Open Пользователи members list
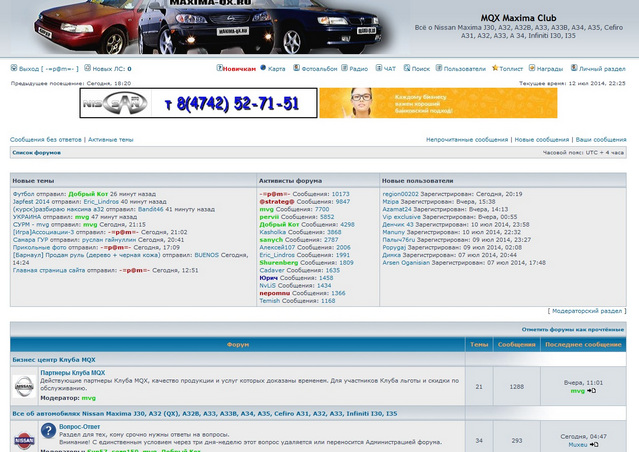The width and height of the screenshot is (639, 452). (464, 69)
